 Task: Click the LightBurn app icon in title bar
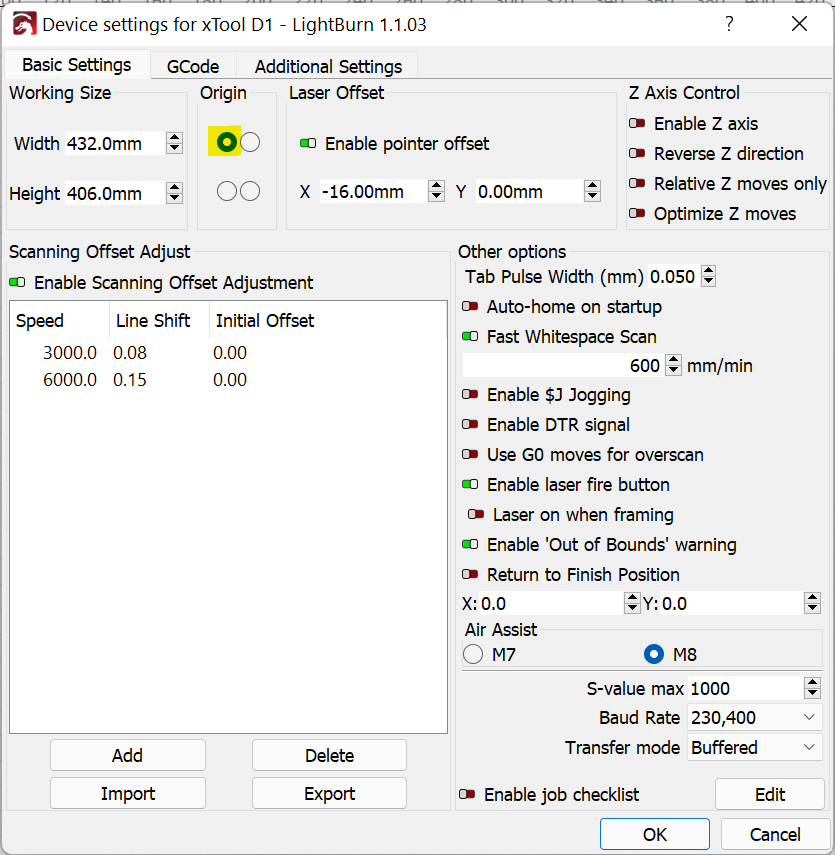[25, 24]
